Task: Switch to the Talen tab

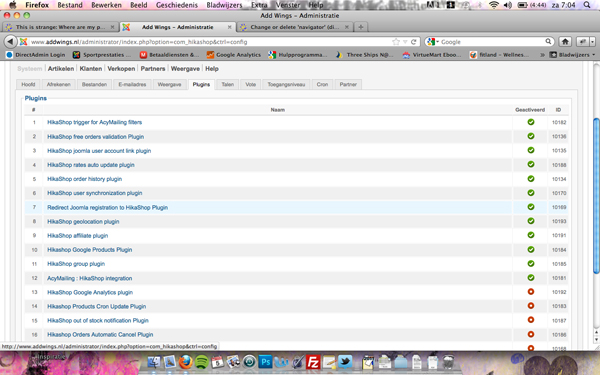Action: point(228,85)
